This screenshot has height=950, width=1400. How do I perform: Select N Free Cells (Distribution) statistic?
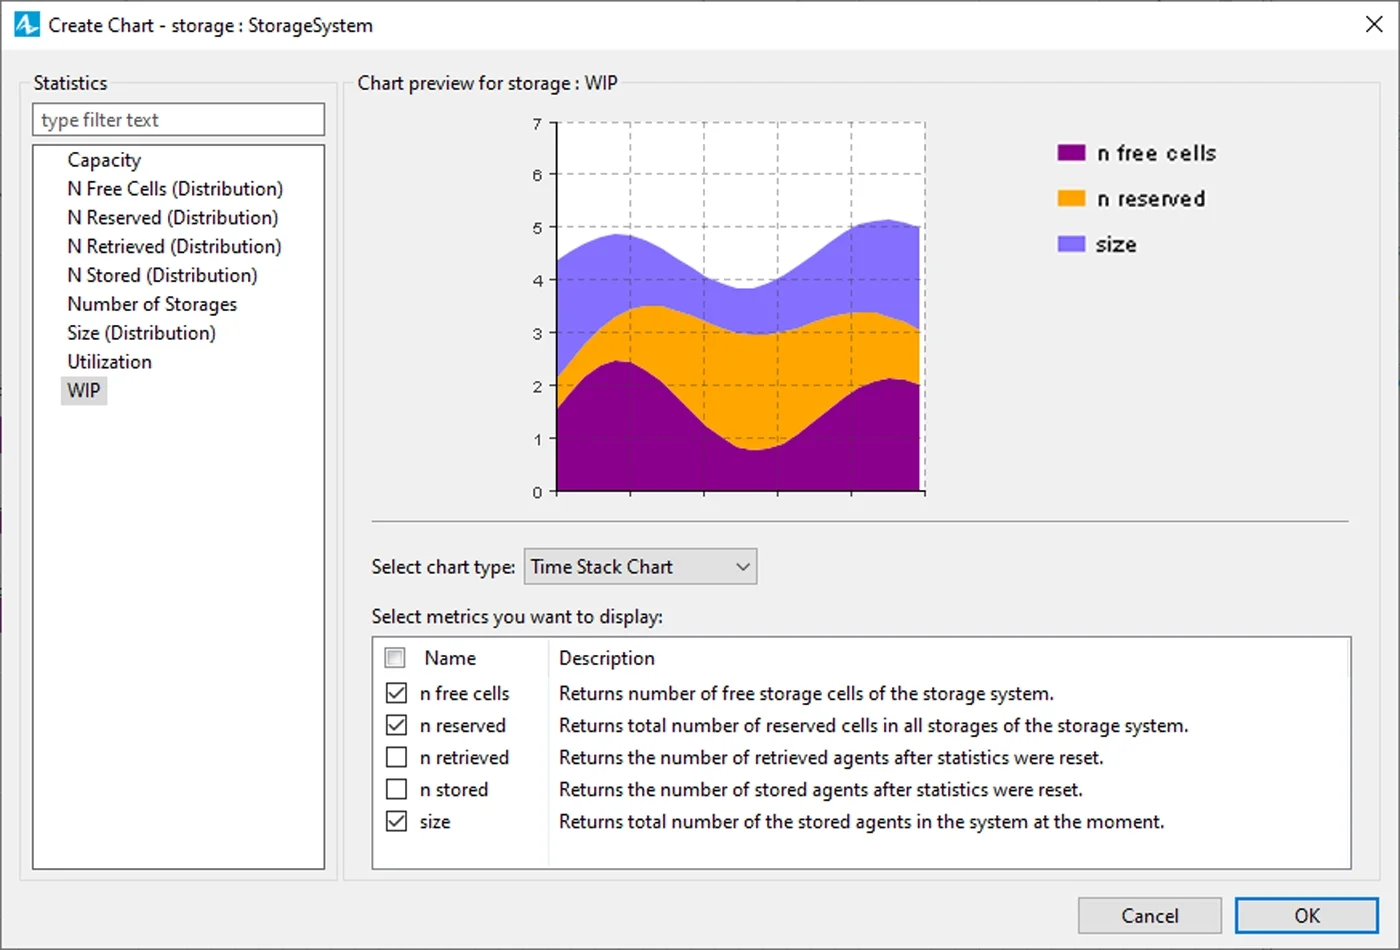(x=175, y=189)
